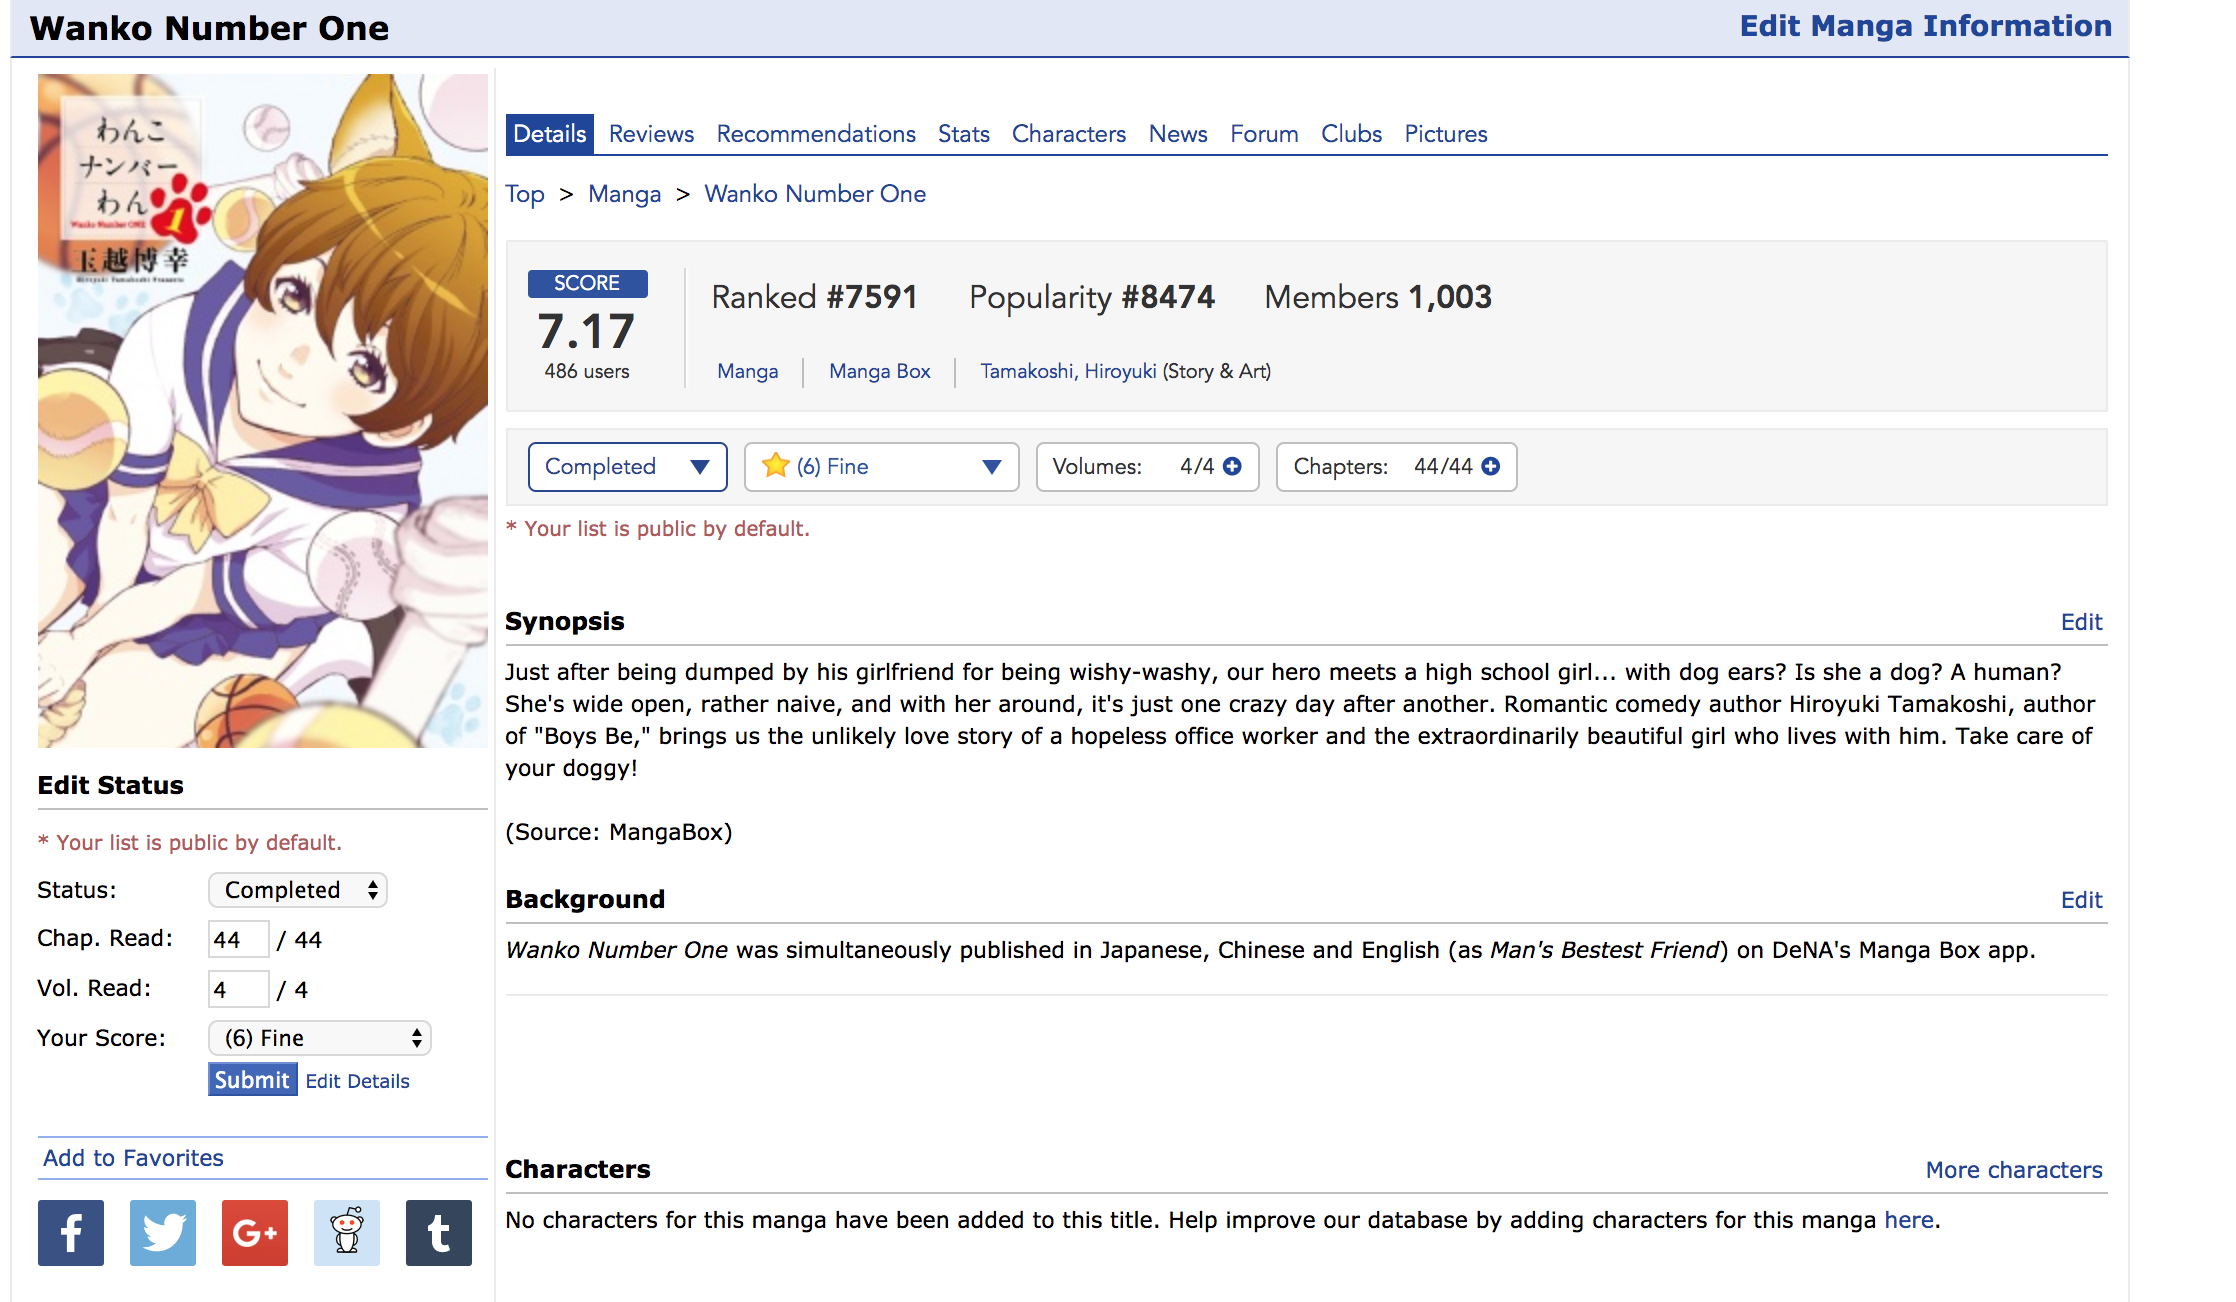Switch to the Details tab
The width and height of the screenshot is (2236, 1302).
point(550,134)
